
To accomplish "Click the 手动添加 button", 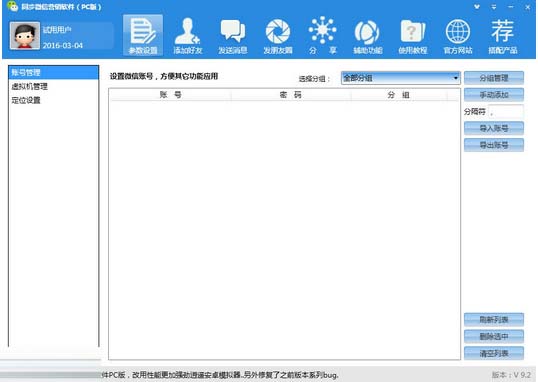I will click(494, 94).
